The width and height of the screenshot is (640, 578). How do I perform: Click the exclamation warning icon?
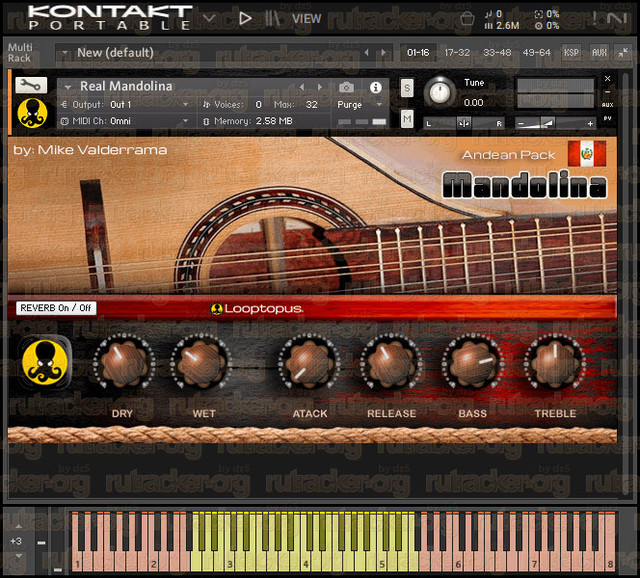594,18
